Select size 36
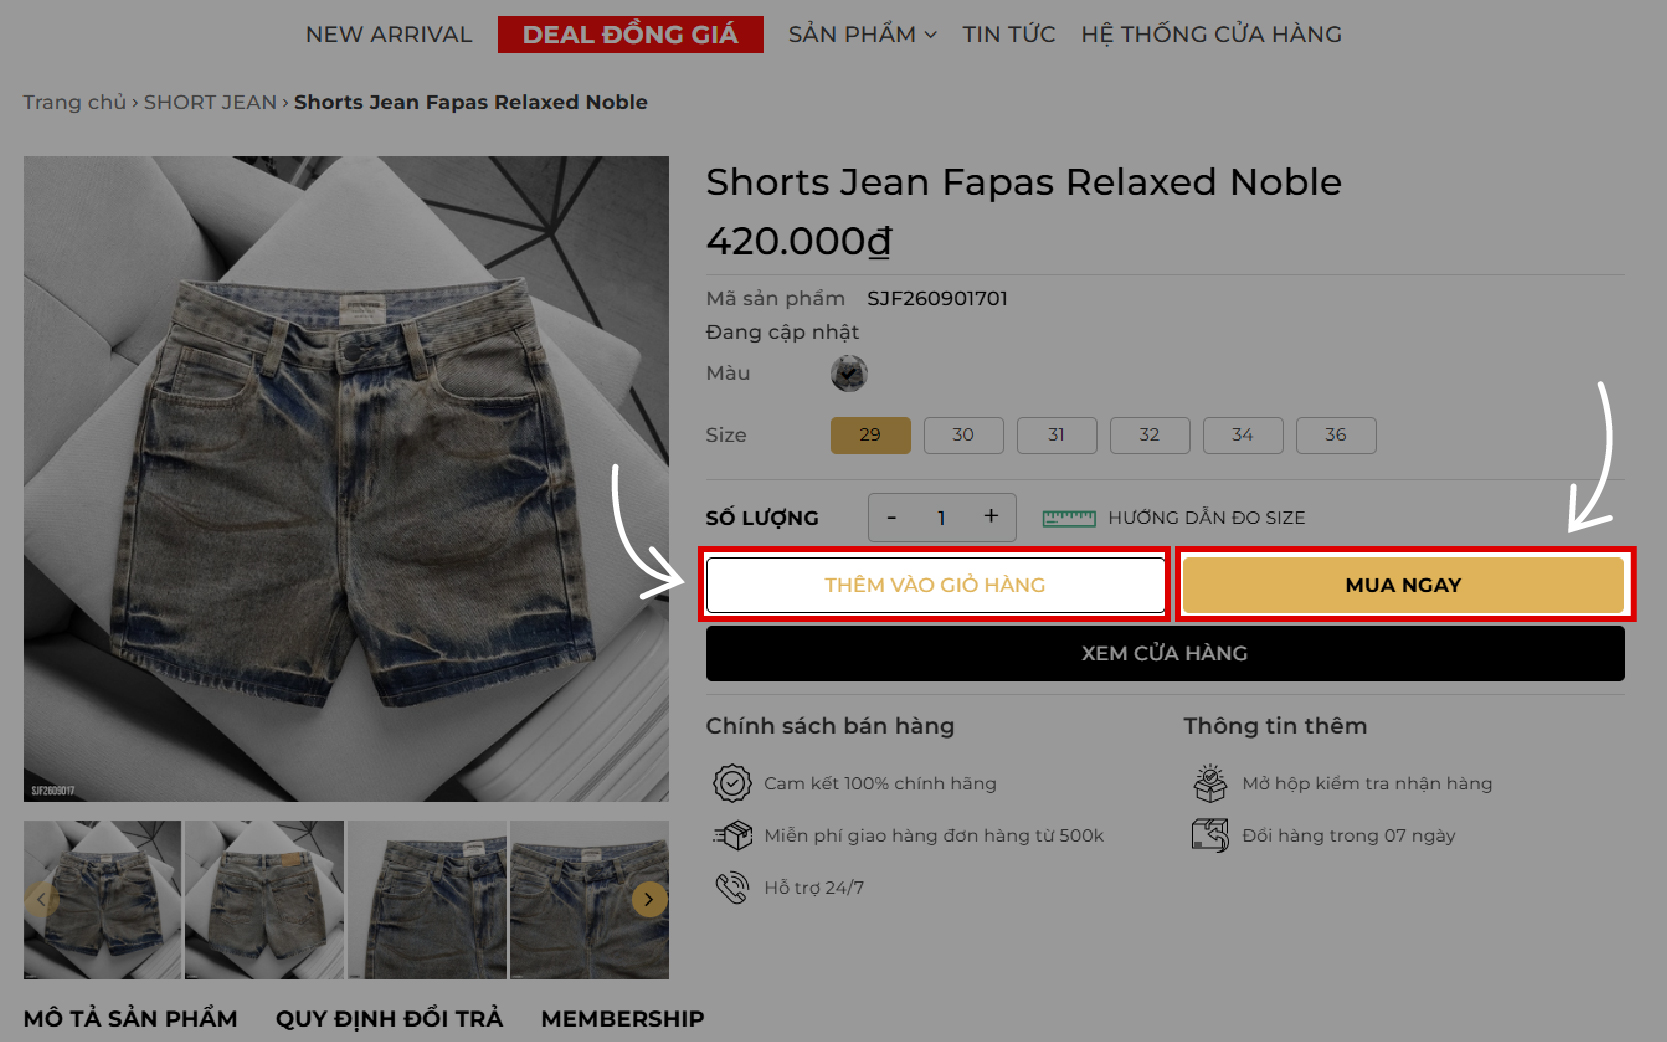 pyautogui.click(x=1336, y=435)
